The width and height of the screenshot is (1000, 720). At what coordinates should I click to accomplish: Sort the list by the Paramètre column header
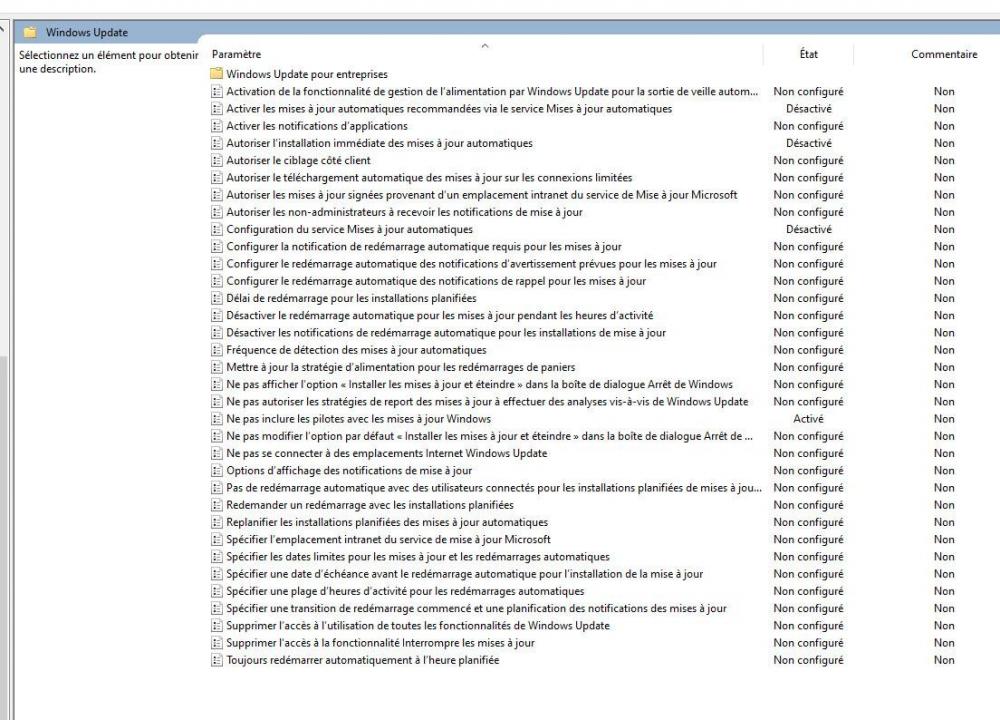(237, 55)
